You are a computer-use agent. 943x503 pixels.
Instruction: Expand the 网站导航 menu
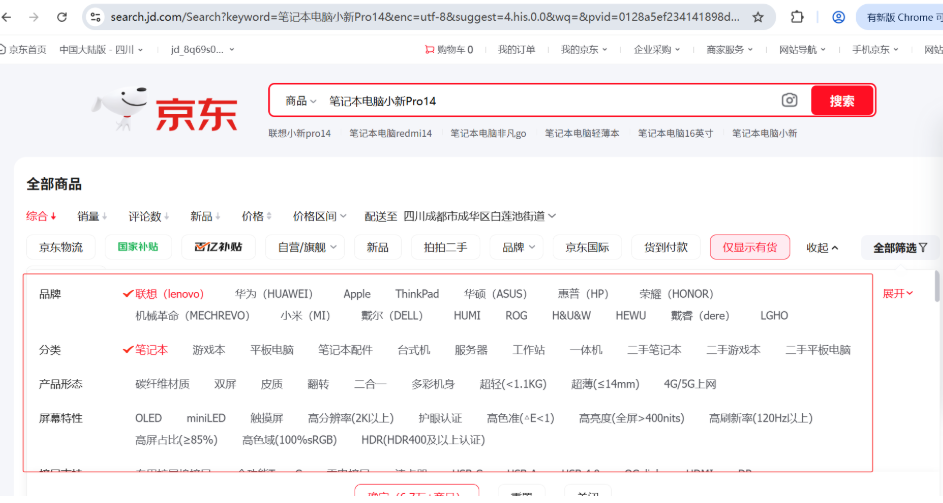click(x=802, y=49)
